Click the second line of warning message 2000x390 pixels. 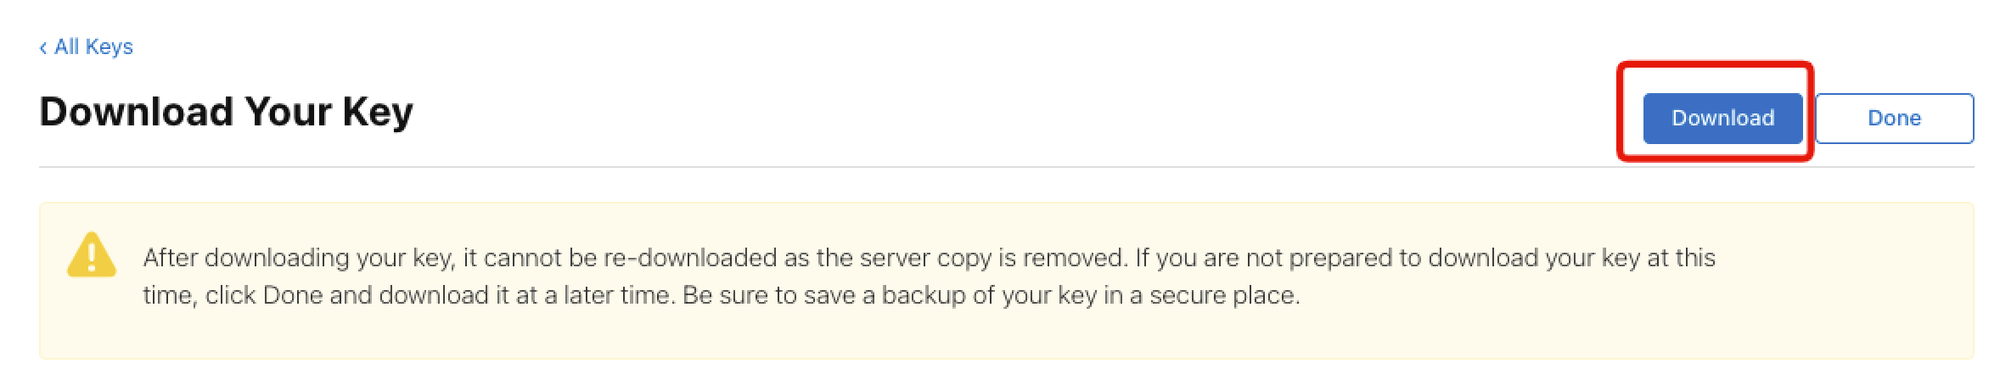click(x=721, y=296)
